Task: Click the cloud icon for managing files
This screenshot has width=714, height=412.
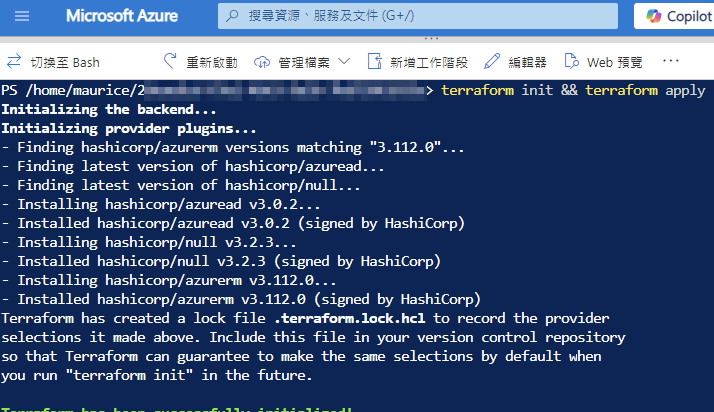Action: click(262, 62)
